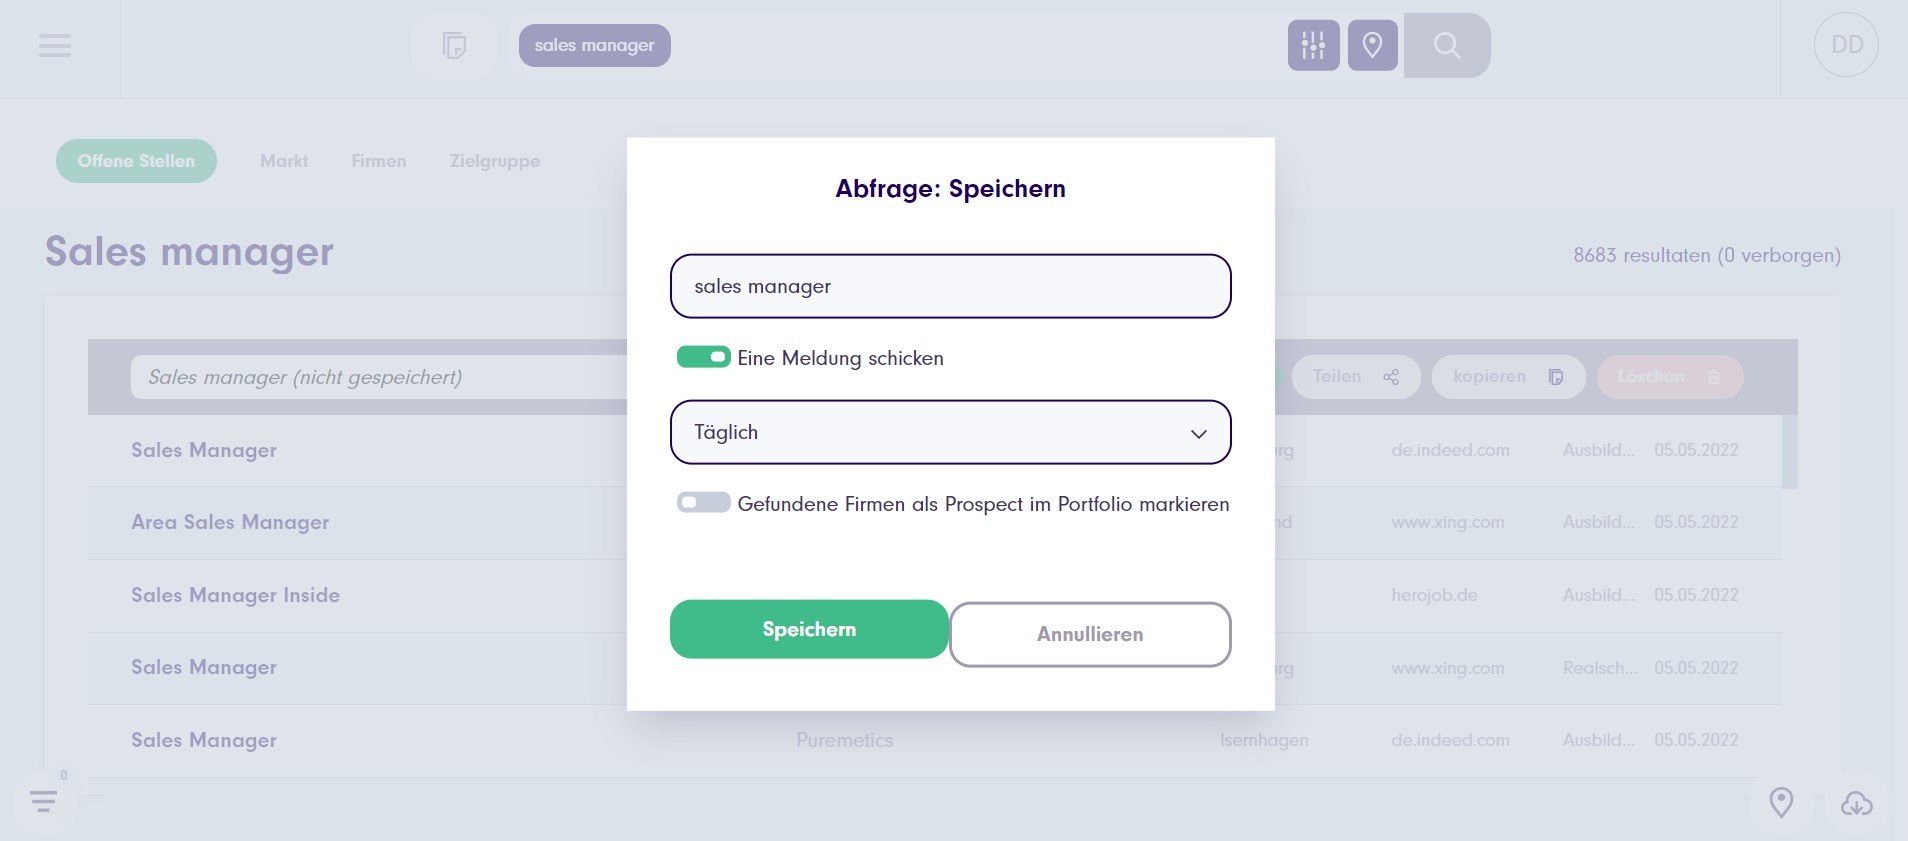Open the hamburger menu
The image size is (1908, 841).
[x=55, y=46]
